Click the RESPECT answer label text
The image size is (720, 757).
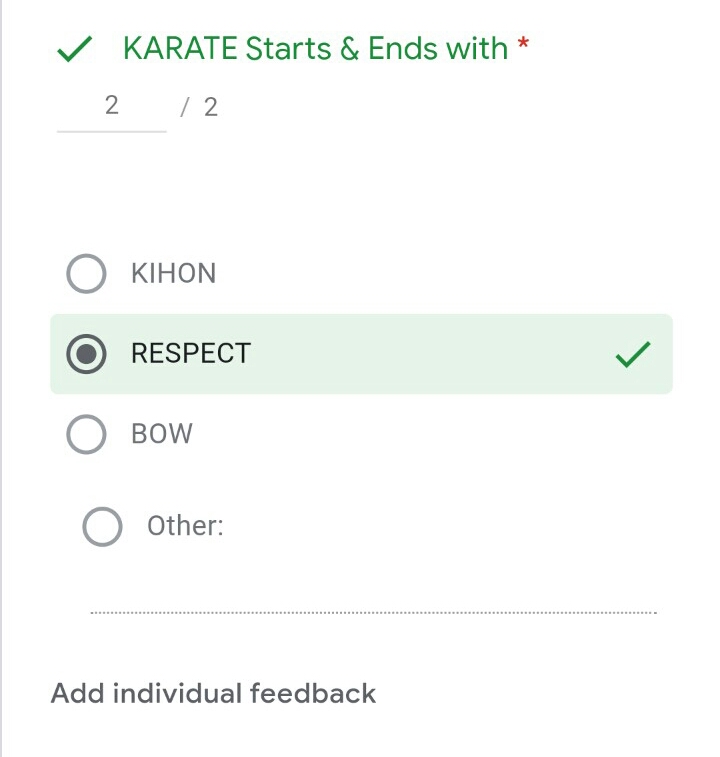[x=190, y=354]
